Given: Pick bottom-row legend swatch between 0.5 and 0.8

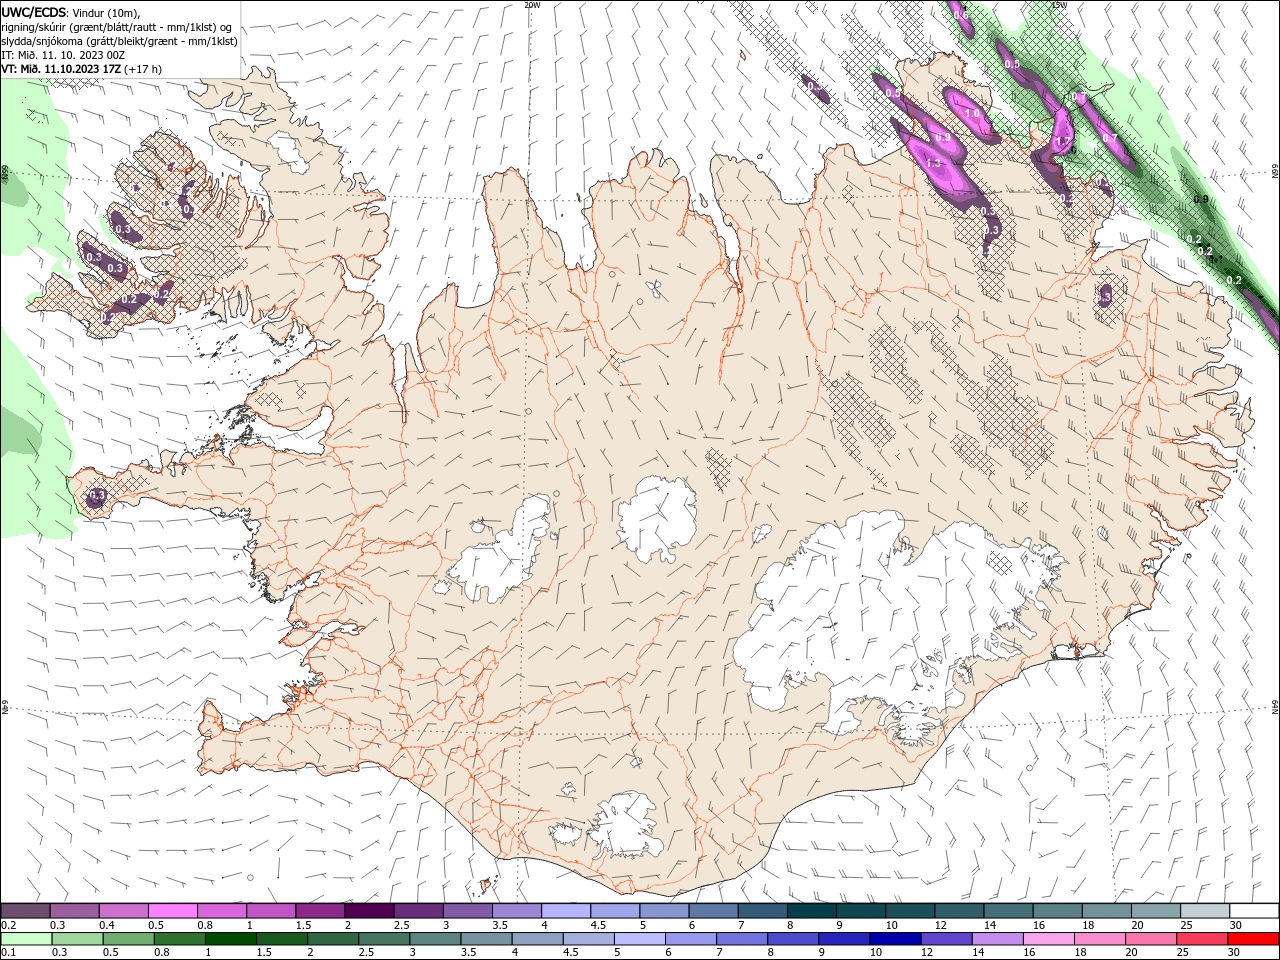Looking at the screenshot, I should pos(128,939).
